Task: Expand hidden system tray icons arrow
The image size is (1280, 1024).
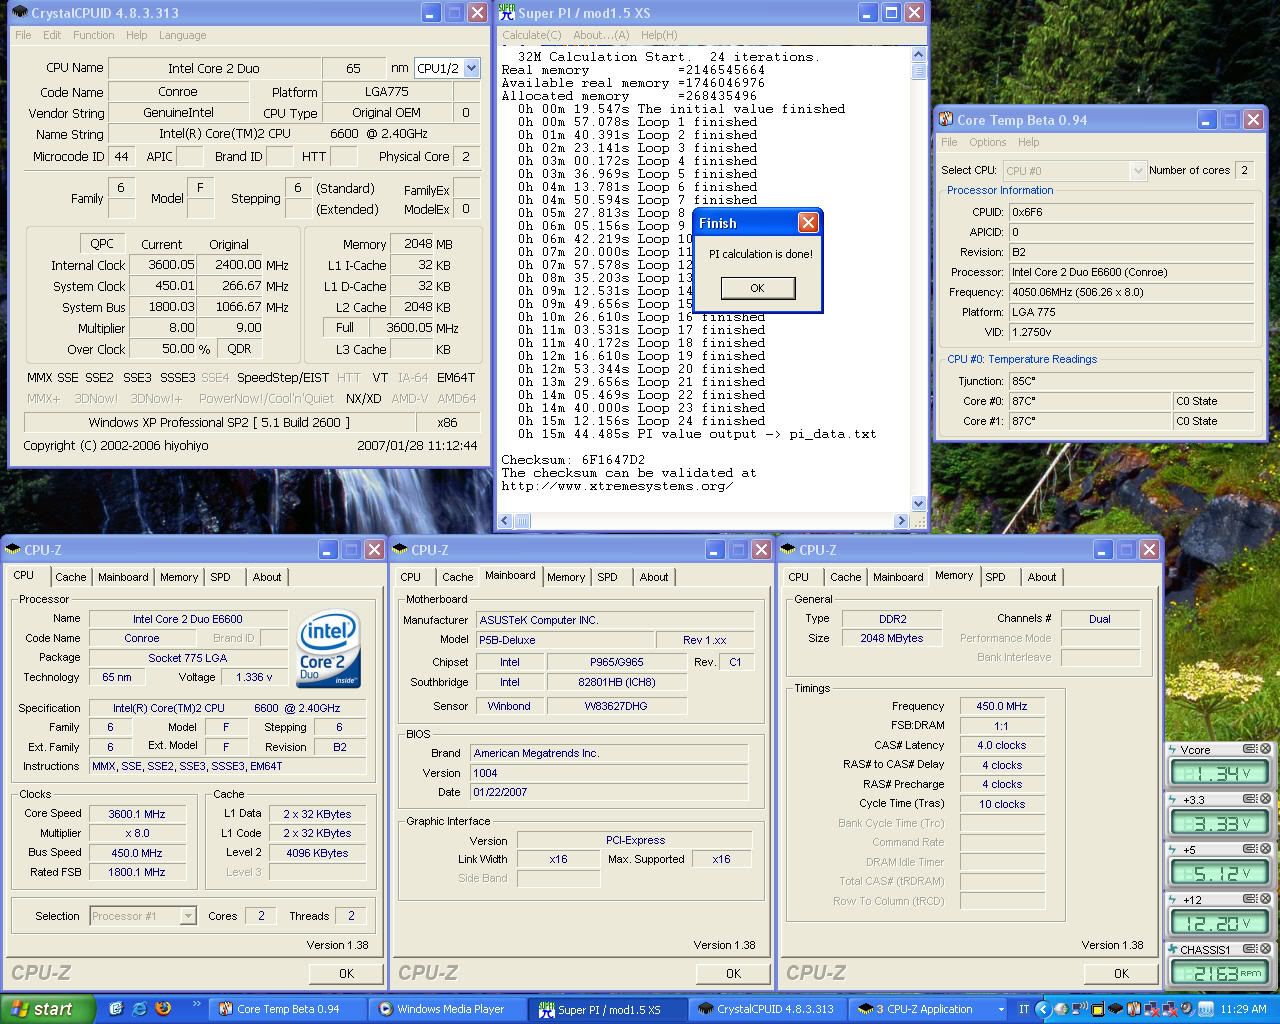Action: pyautogui.click(x=1043, y=1009)
